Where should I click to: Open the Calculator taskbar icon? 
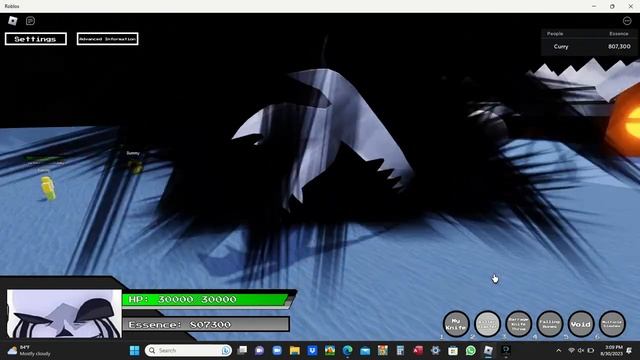400,350
